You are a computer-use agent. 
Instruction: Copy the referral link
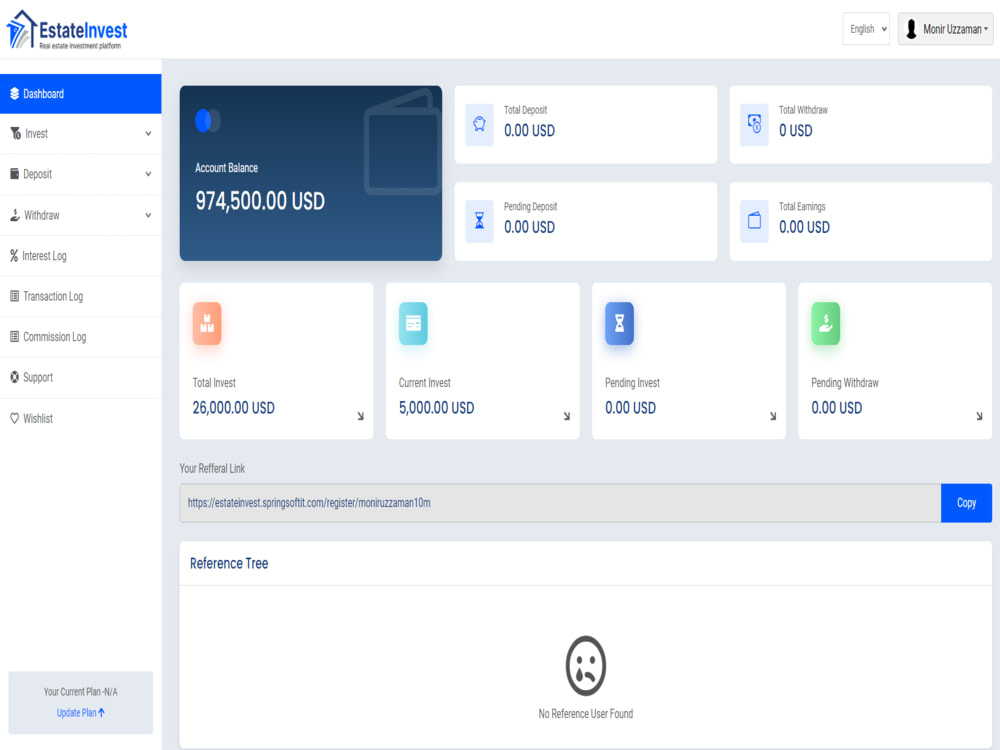pos(966,503)
